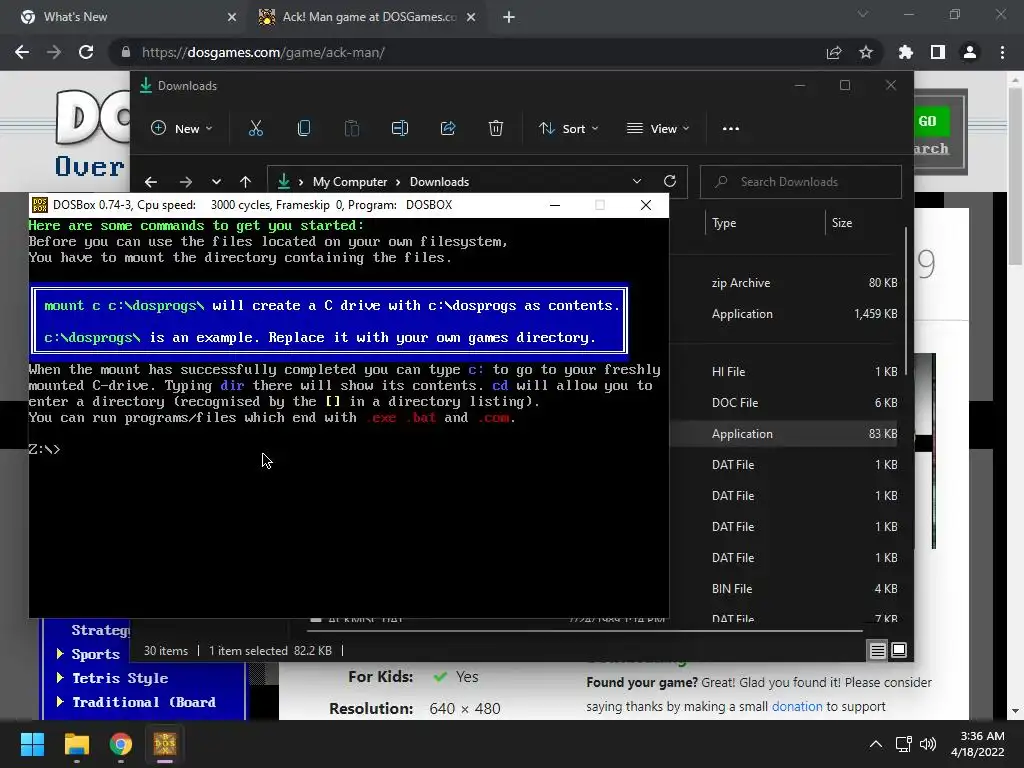Click the browser page vertical scrollbar
1024x768 pixels.
(1015, 176)
